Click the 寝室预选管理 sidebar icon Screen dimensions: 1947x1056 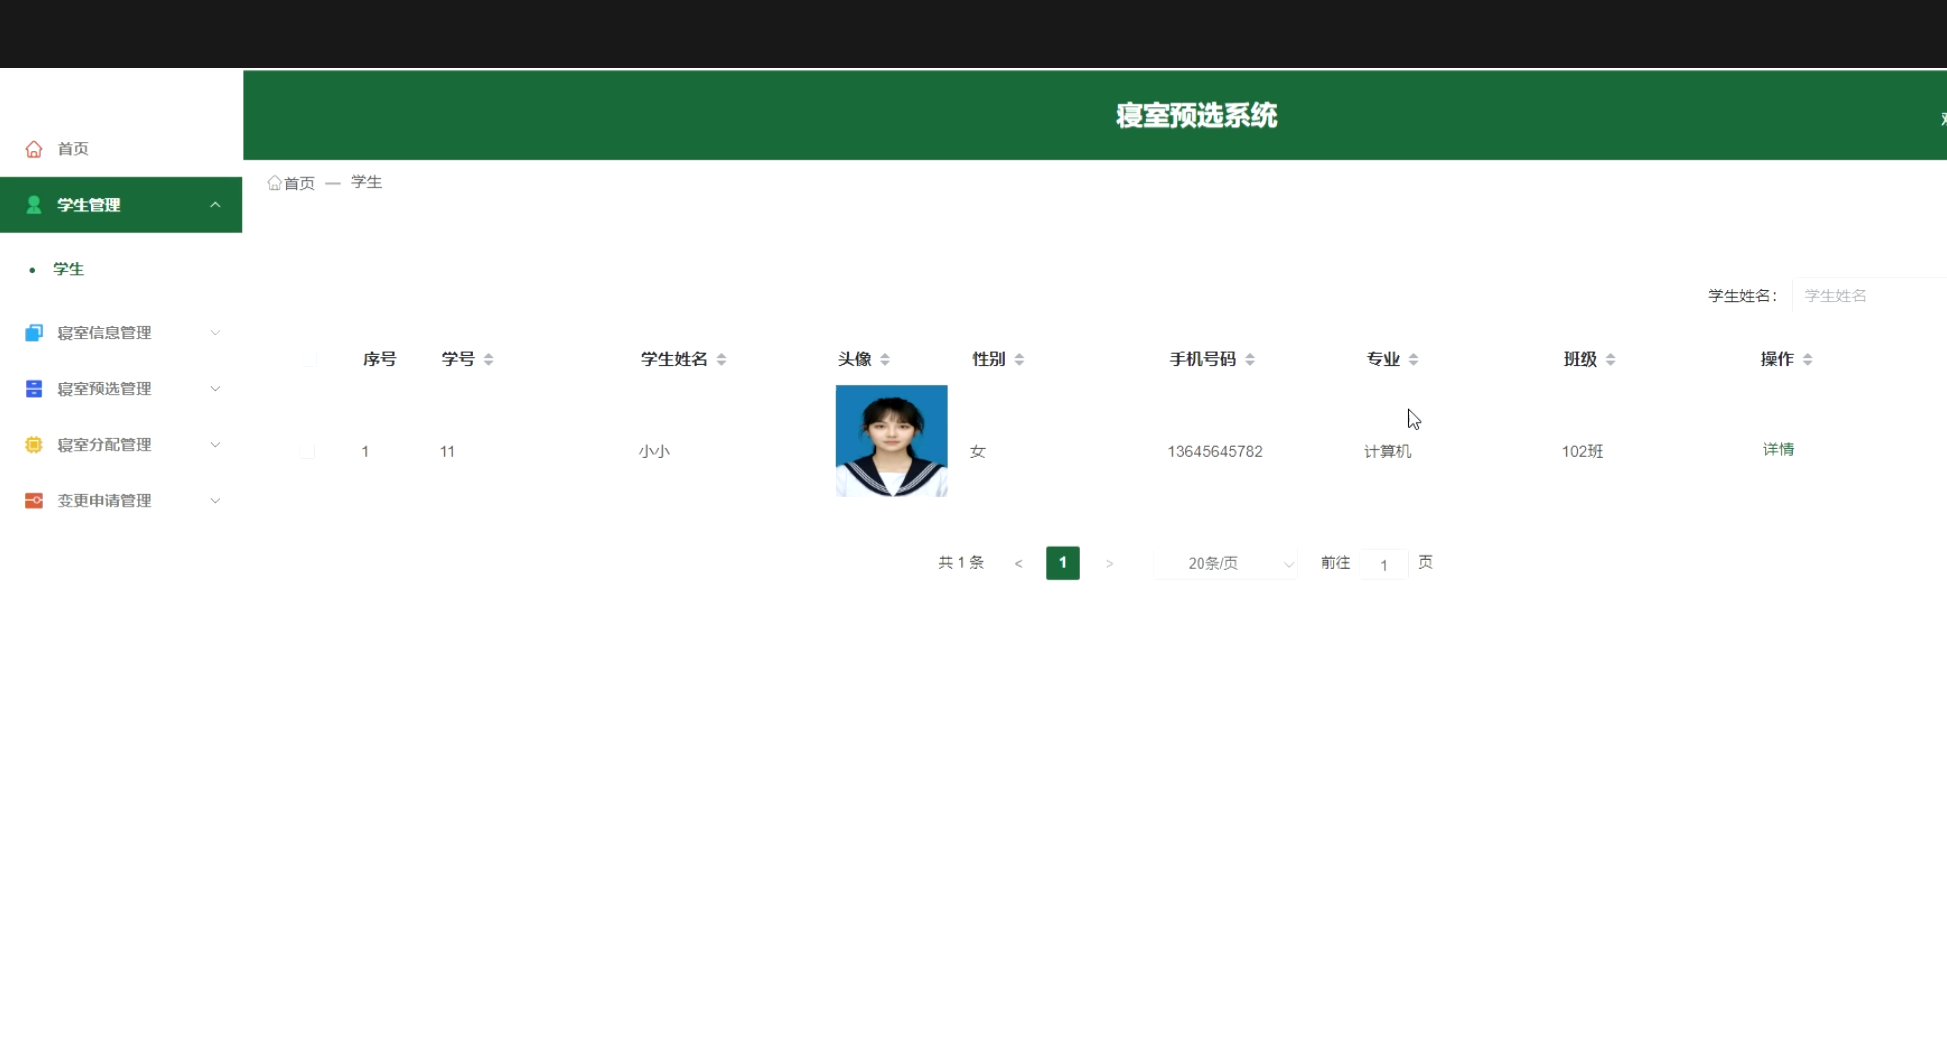point(34,389)
